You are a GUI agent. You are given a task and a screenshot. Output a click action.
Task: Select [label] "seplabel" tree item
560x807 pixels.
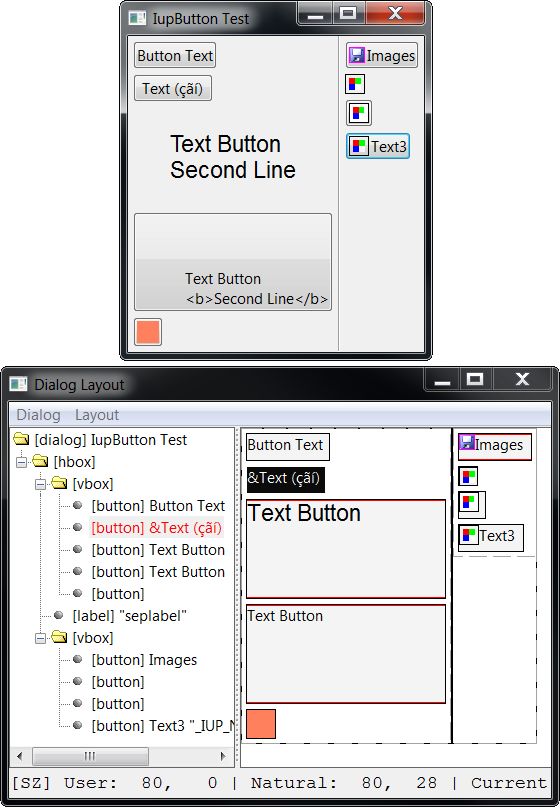point(129,616)
